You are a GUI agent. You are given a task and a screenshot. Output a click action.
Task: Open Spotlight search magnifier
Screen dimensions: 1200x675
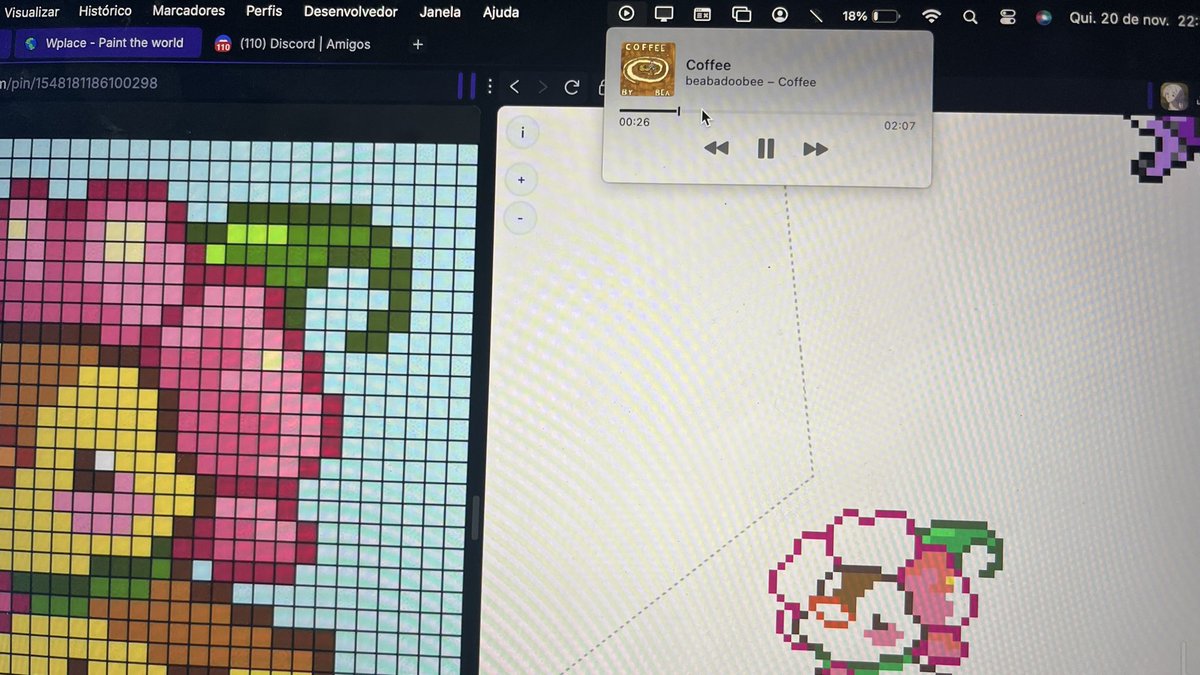[969, 17]
